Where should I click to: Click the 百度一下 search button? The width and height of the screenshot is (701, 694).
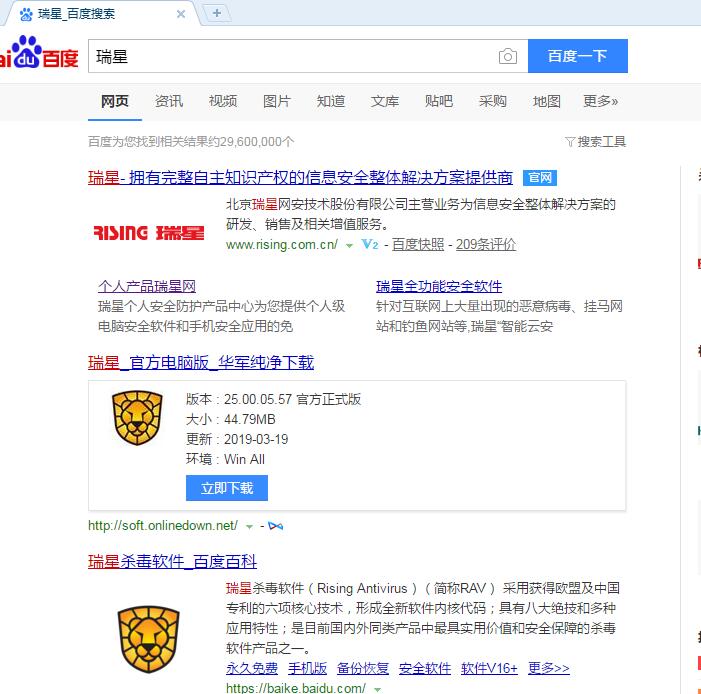point(578,56)
